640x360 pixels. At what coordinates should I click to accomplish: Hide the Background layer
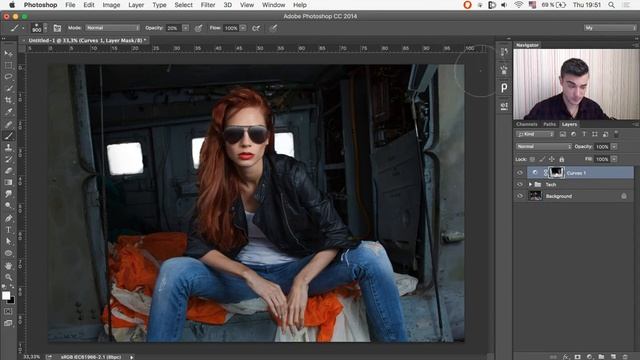(520, 196)
